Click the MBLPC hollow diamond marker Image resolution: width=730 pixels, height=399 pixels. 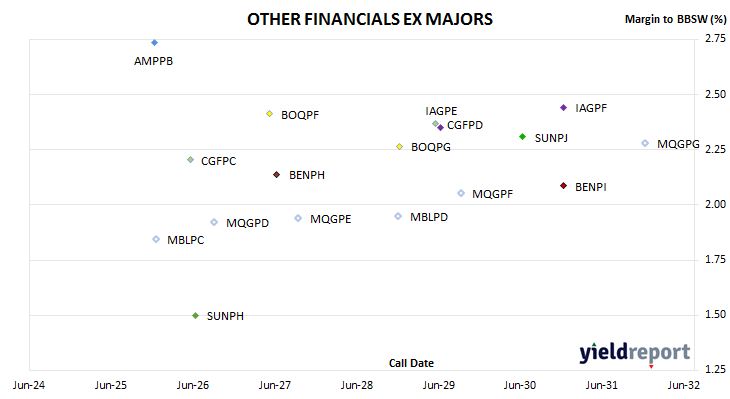click(156, 239)
